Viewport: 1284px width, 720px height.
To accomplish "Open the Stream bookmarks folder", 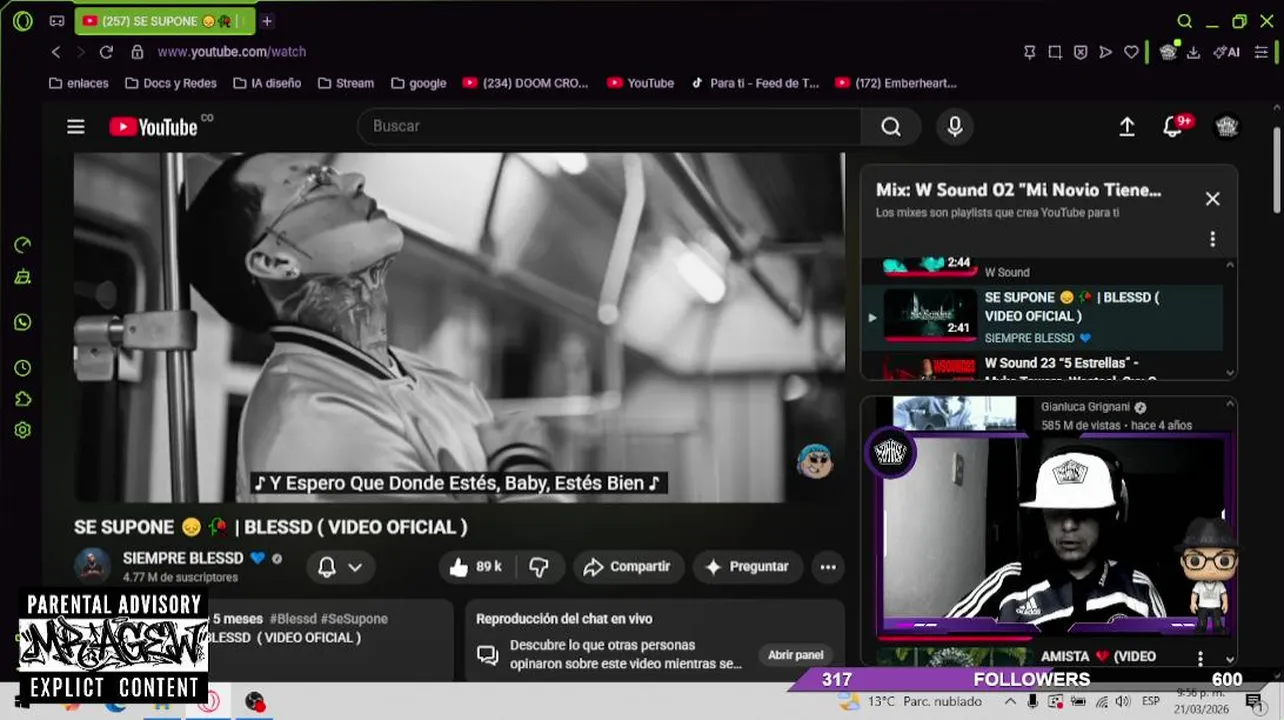I will (345, 83).
